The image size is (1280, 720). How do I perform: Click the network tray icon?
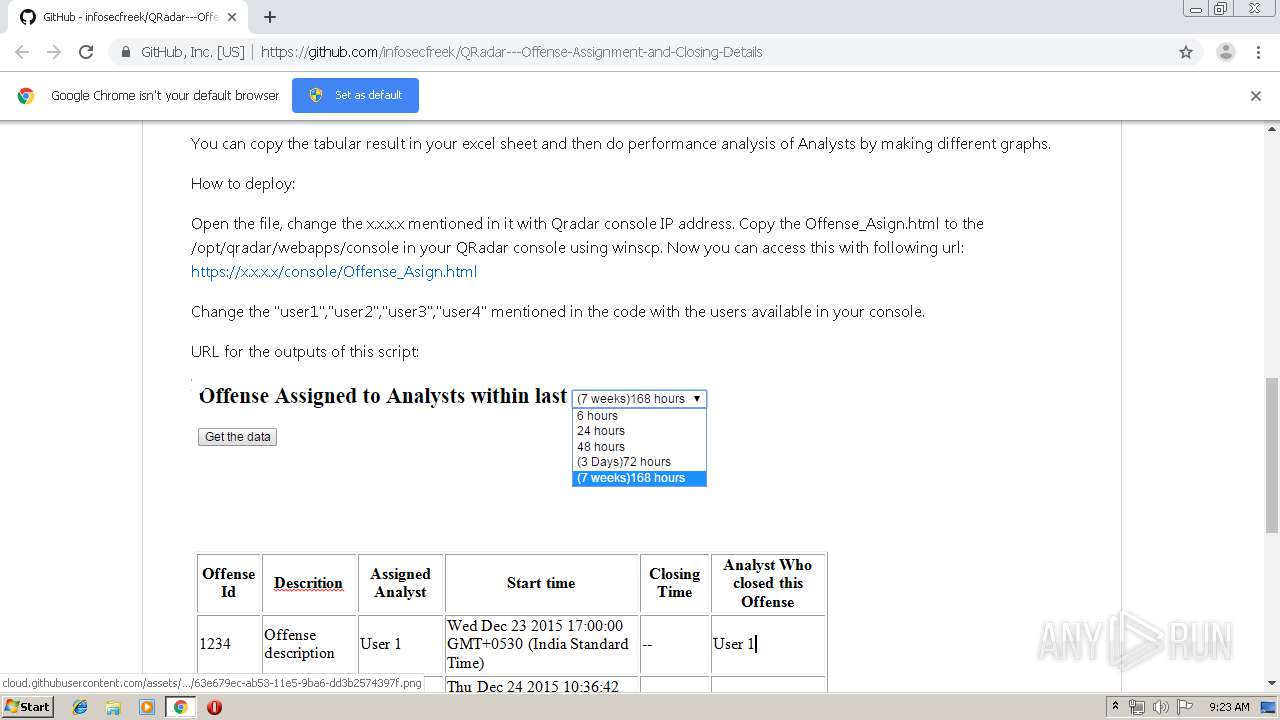(x=1137, y=707)
